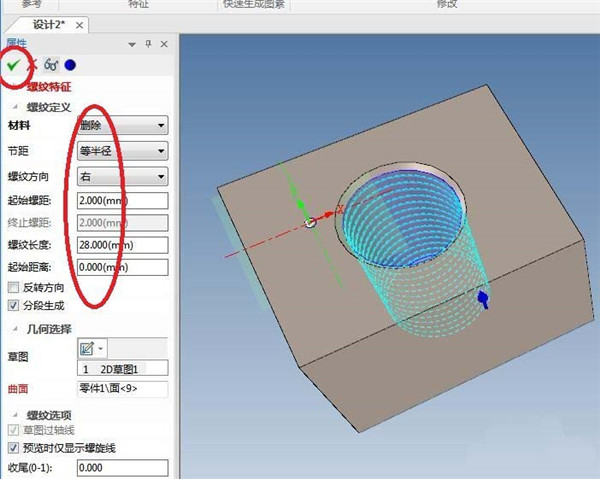Screen dimensions: 600x479
Task: Click the blue circle apply icon
Action: pos(70,65)
